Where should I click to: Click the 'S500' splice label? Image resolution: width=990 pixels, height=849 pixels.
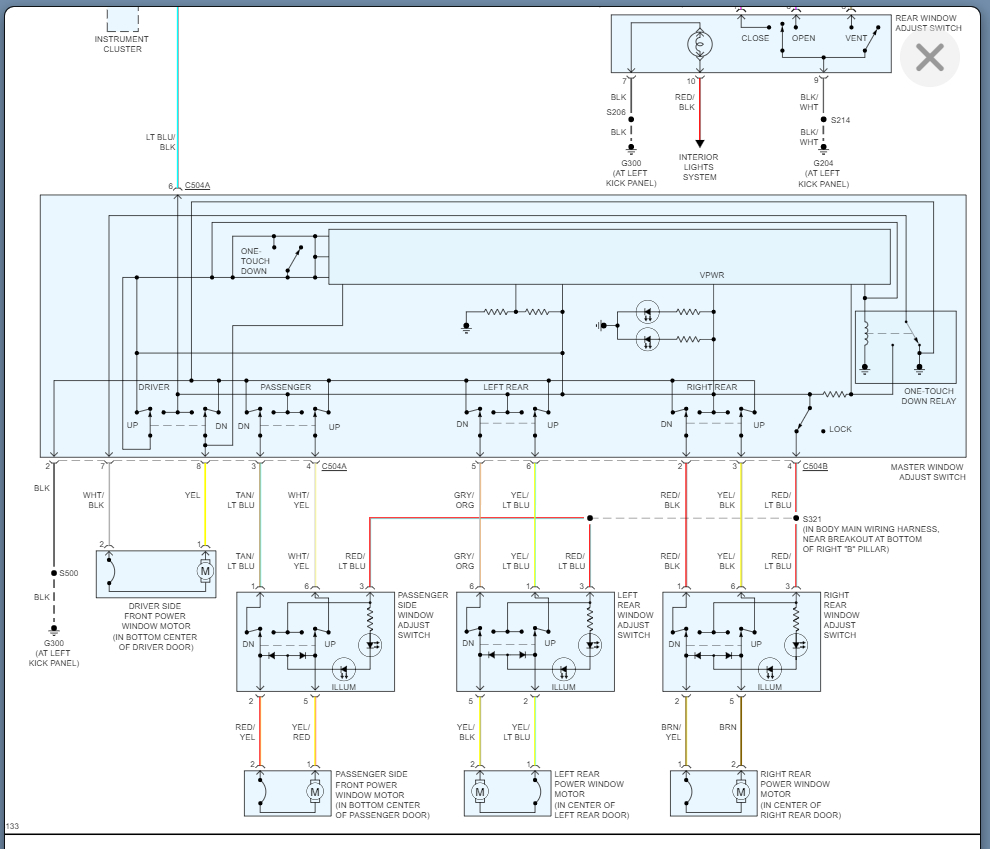(69, 573)
